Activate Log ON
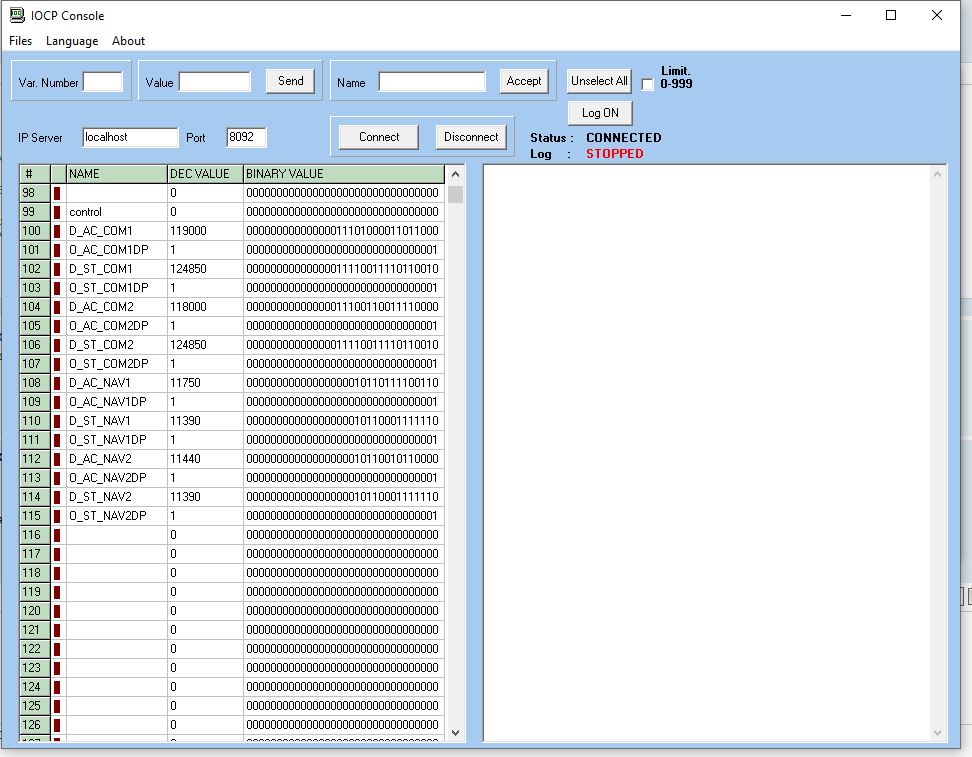The image size is (972, 757). tap(599, 112)
